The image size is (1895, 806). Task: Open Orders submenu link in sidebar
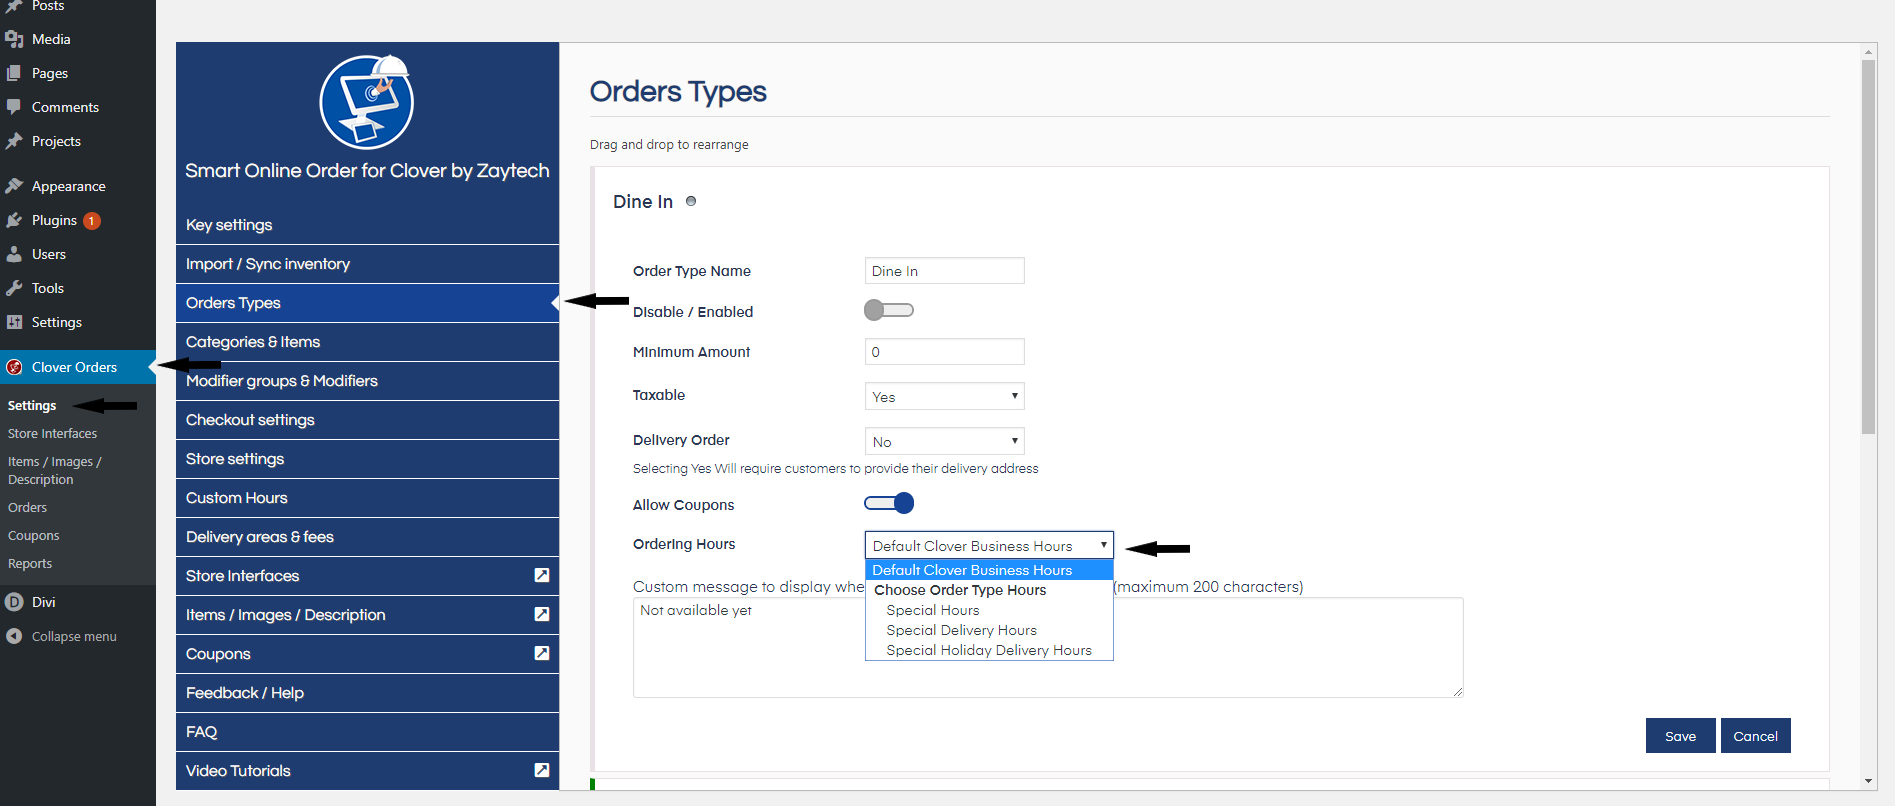tap(27, 507)
